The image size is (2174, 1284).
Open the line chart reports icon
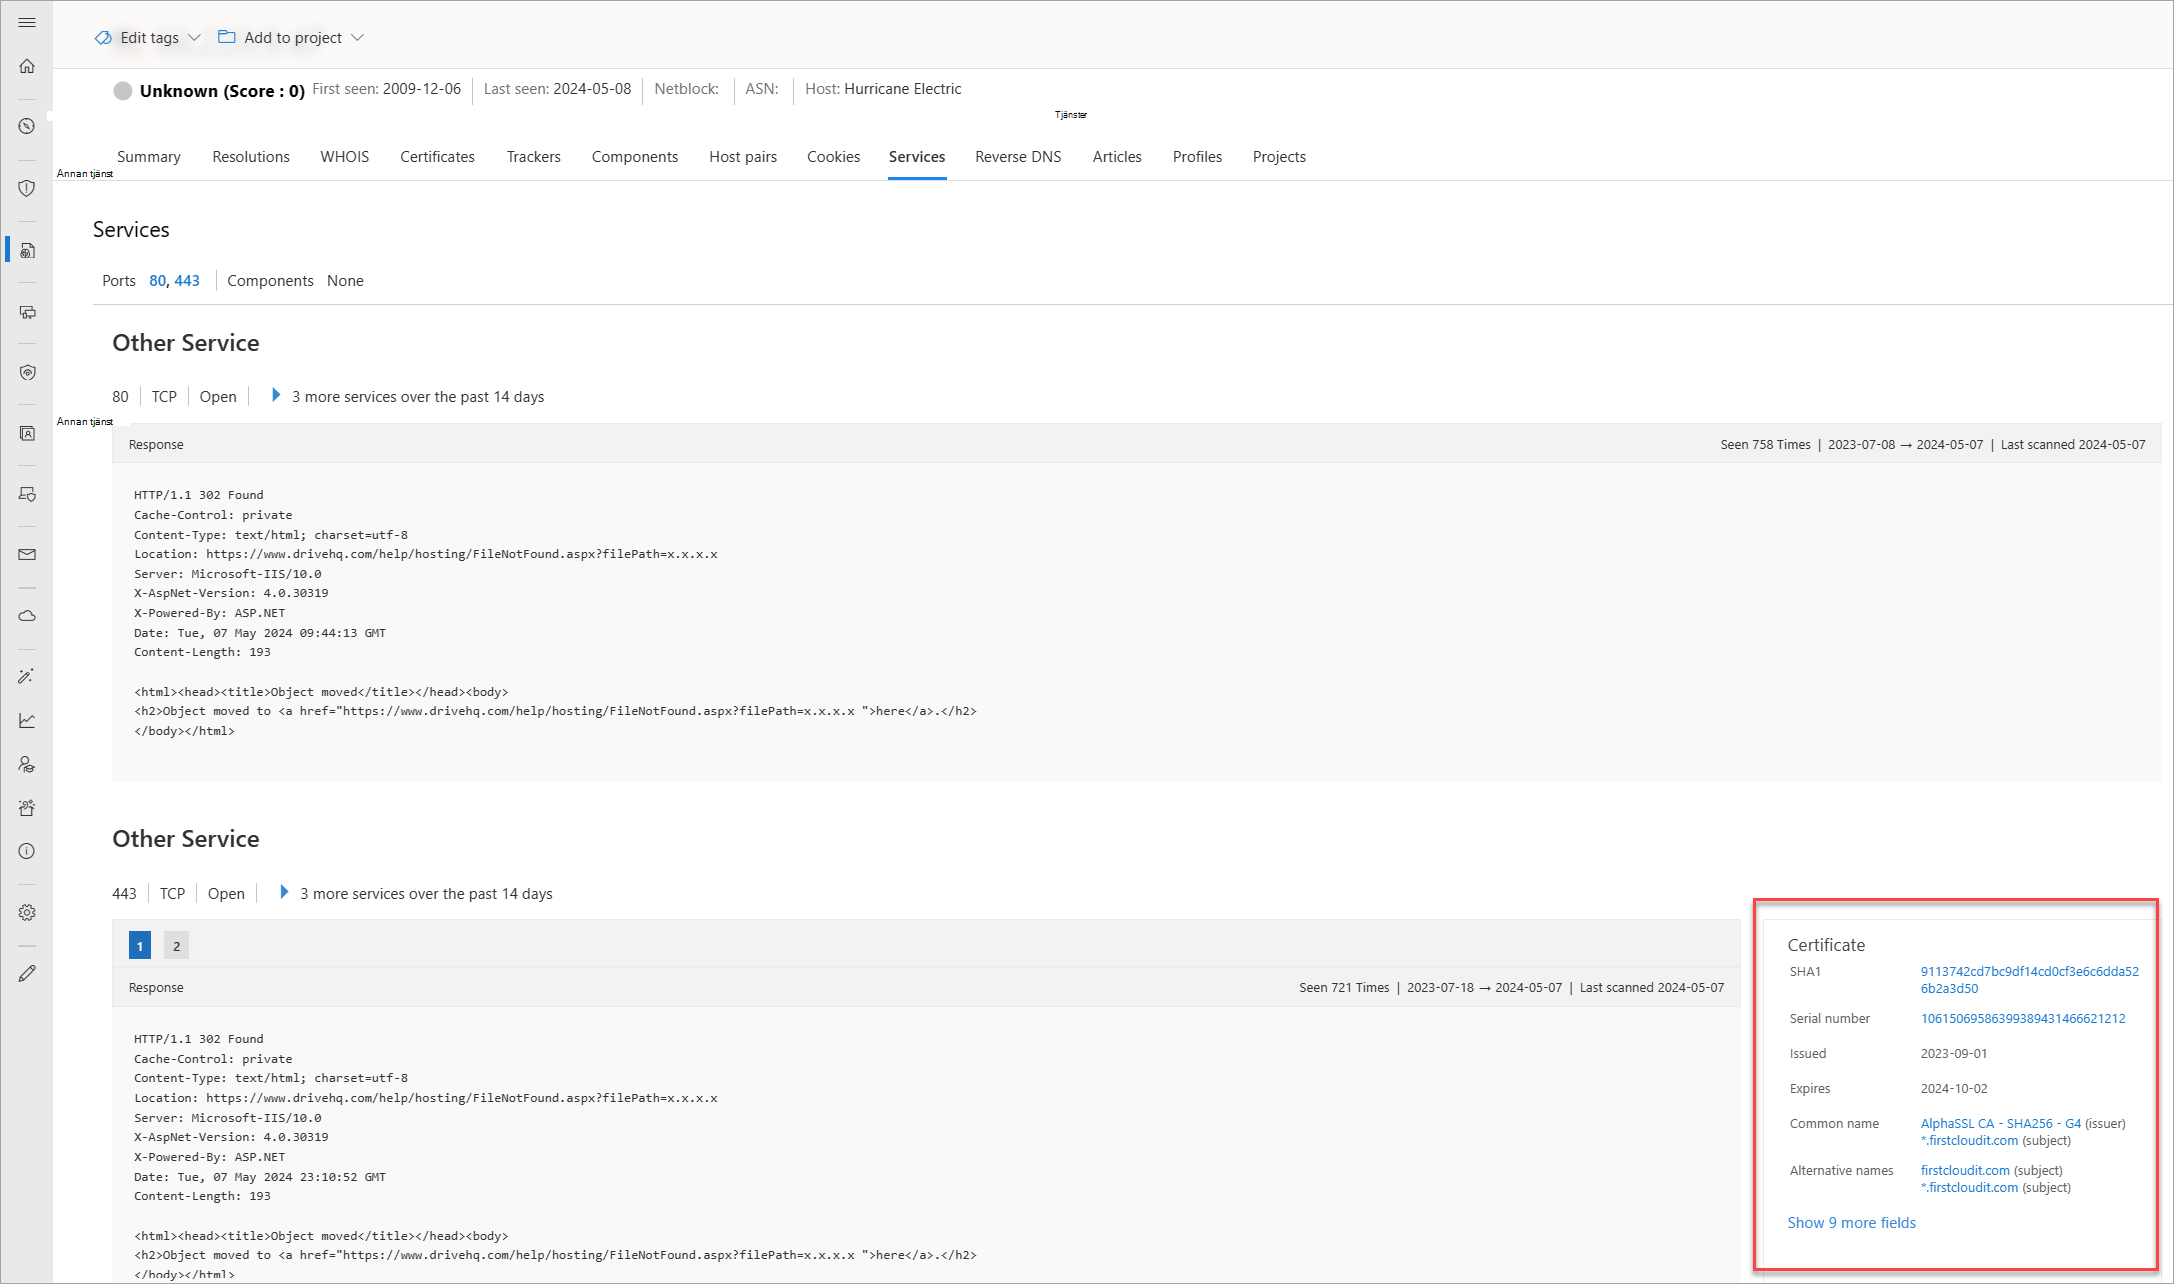coord(27,720)
